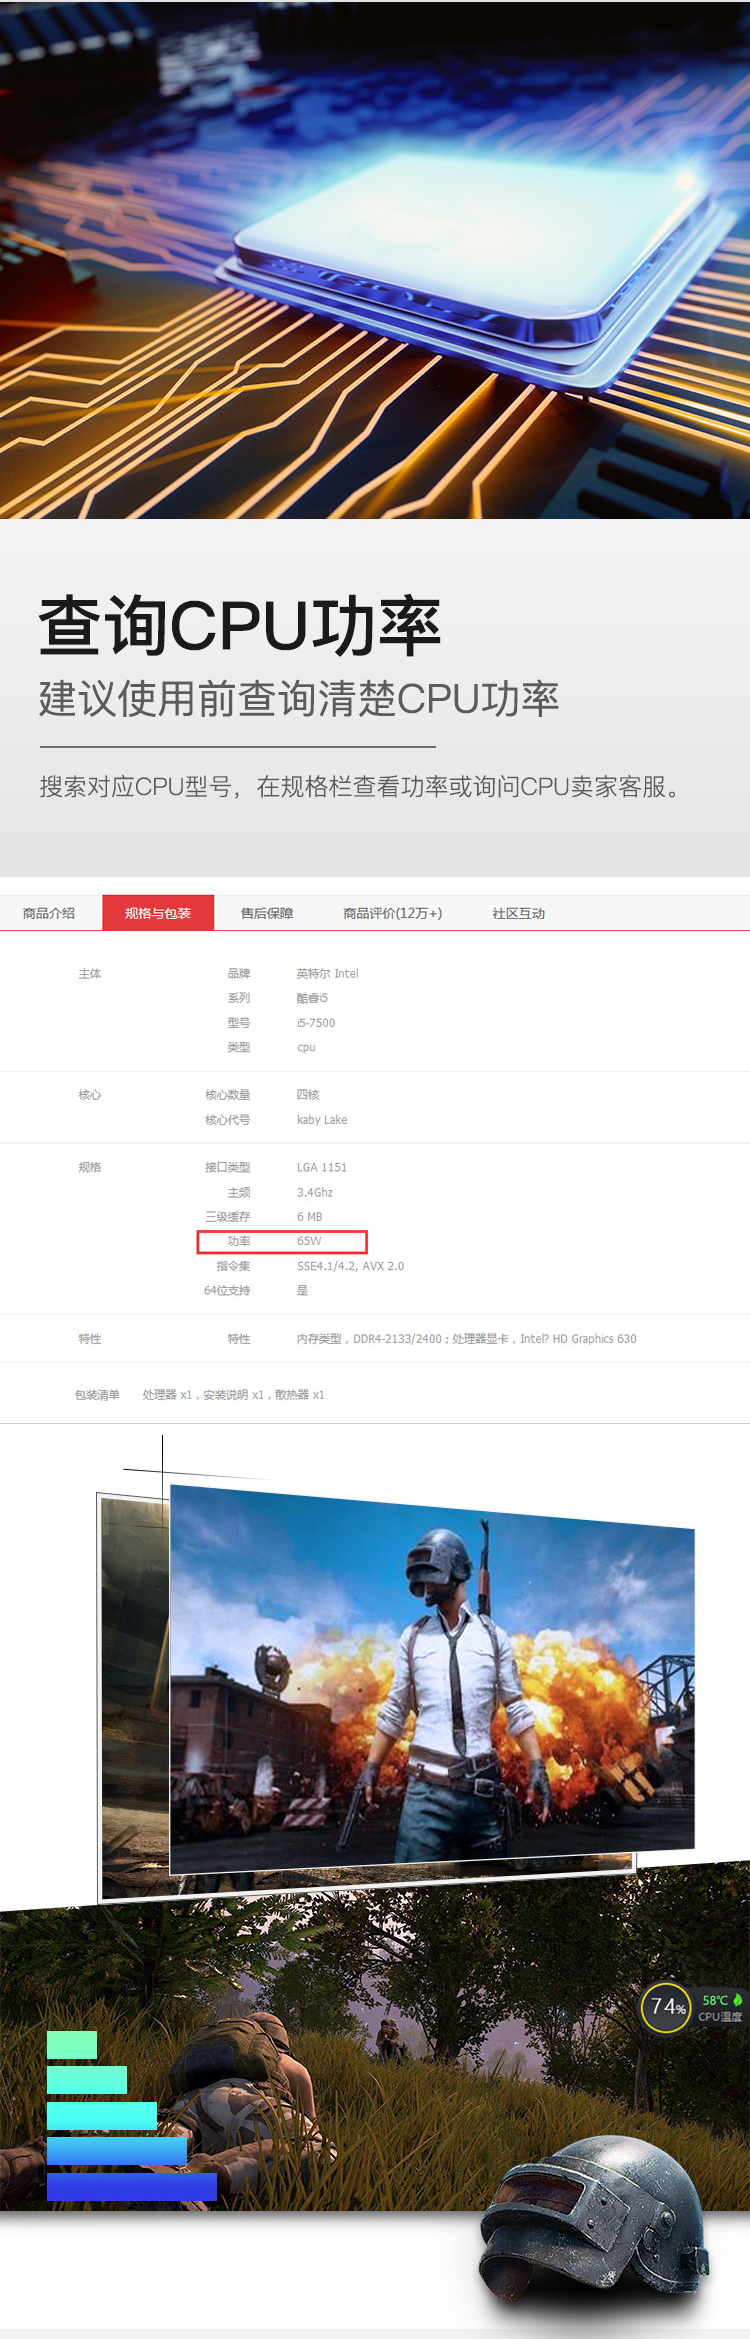Click the 三级缓存 label

pos(228,1217)
